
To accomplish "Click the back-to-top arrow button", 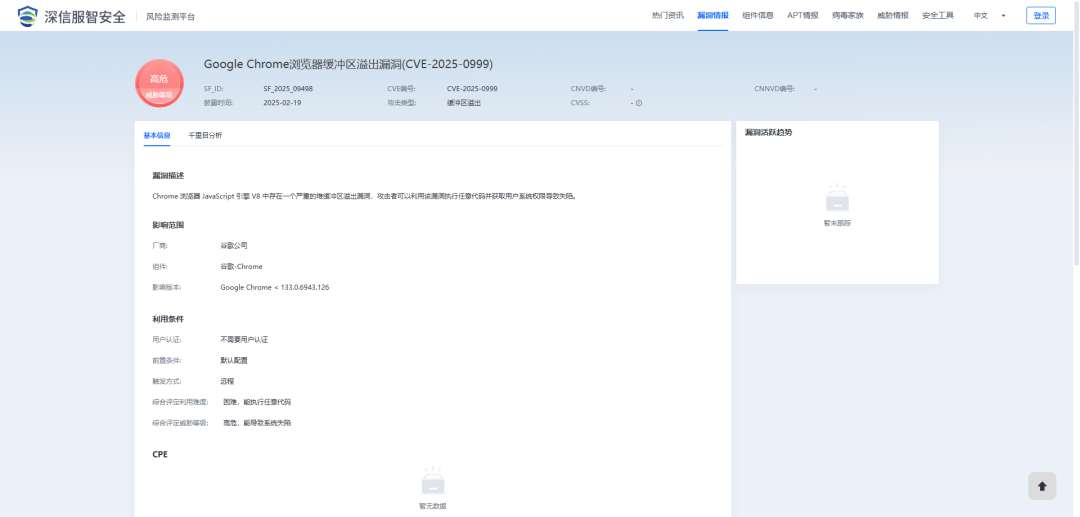I will coord(1041,486).
